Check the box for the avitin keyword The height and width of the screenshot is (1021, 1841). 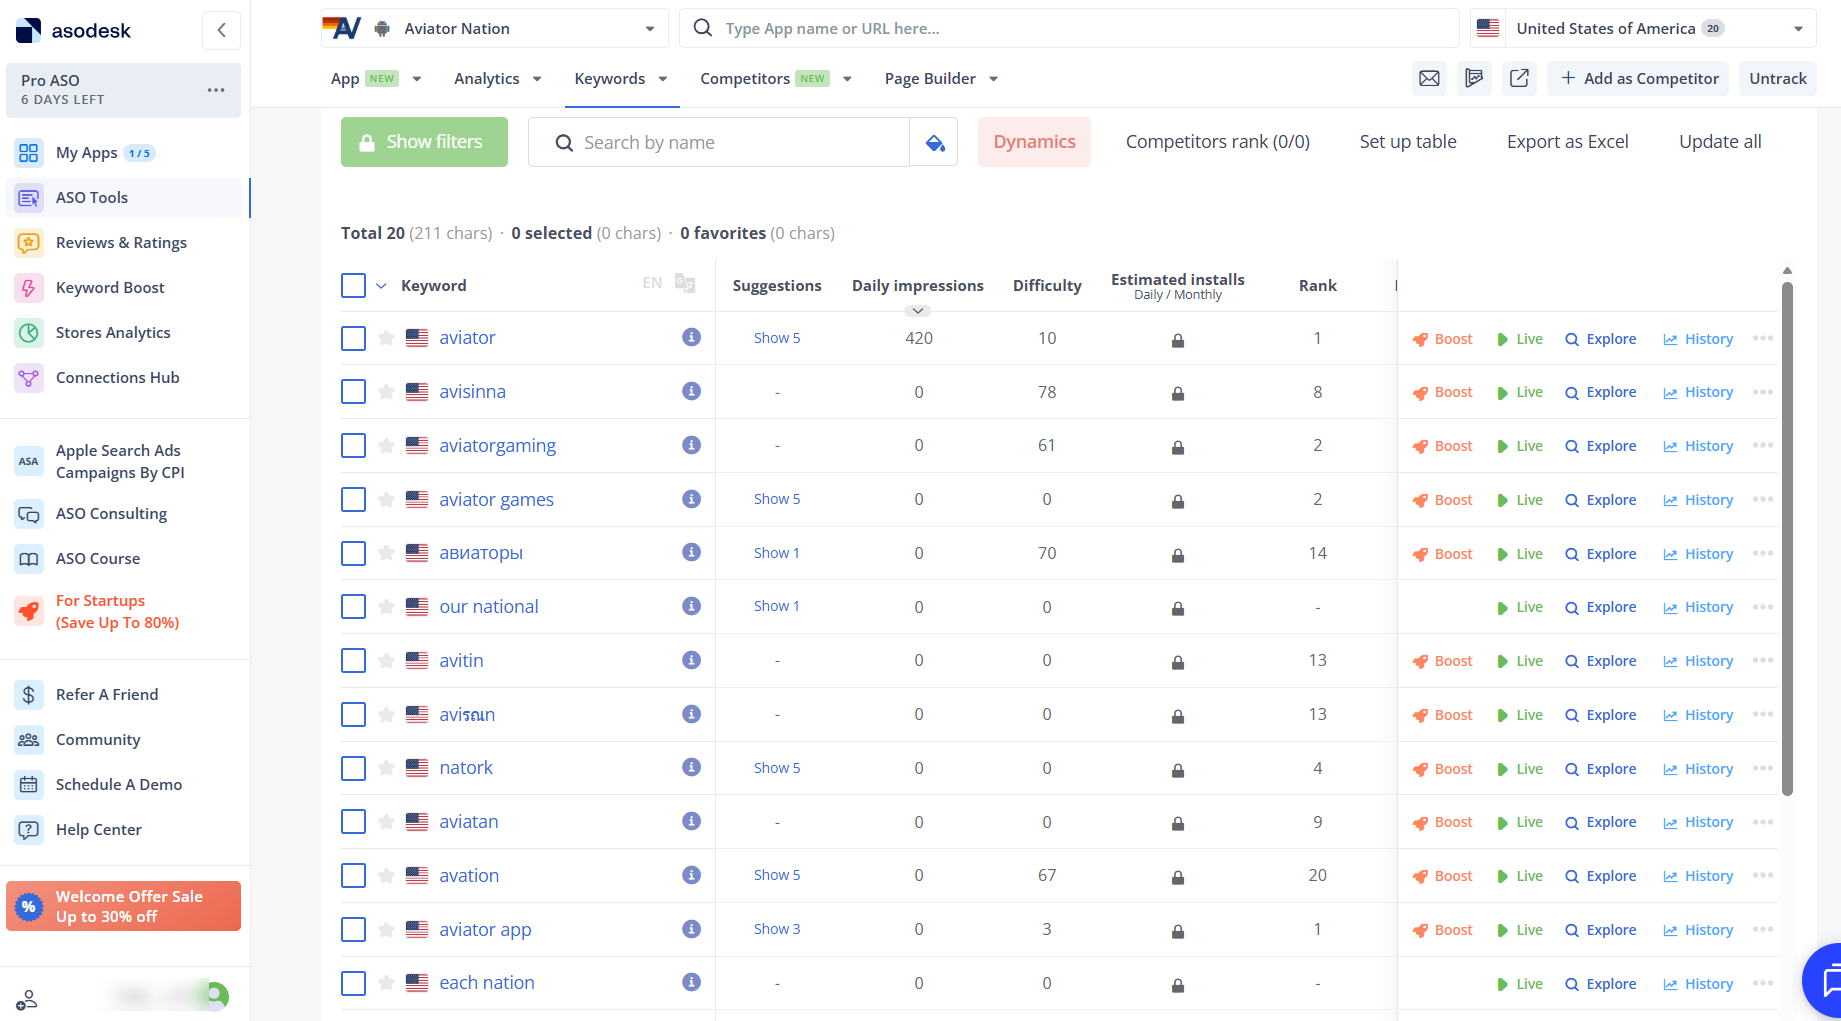353,661
